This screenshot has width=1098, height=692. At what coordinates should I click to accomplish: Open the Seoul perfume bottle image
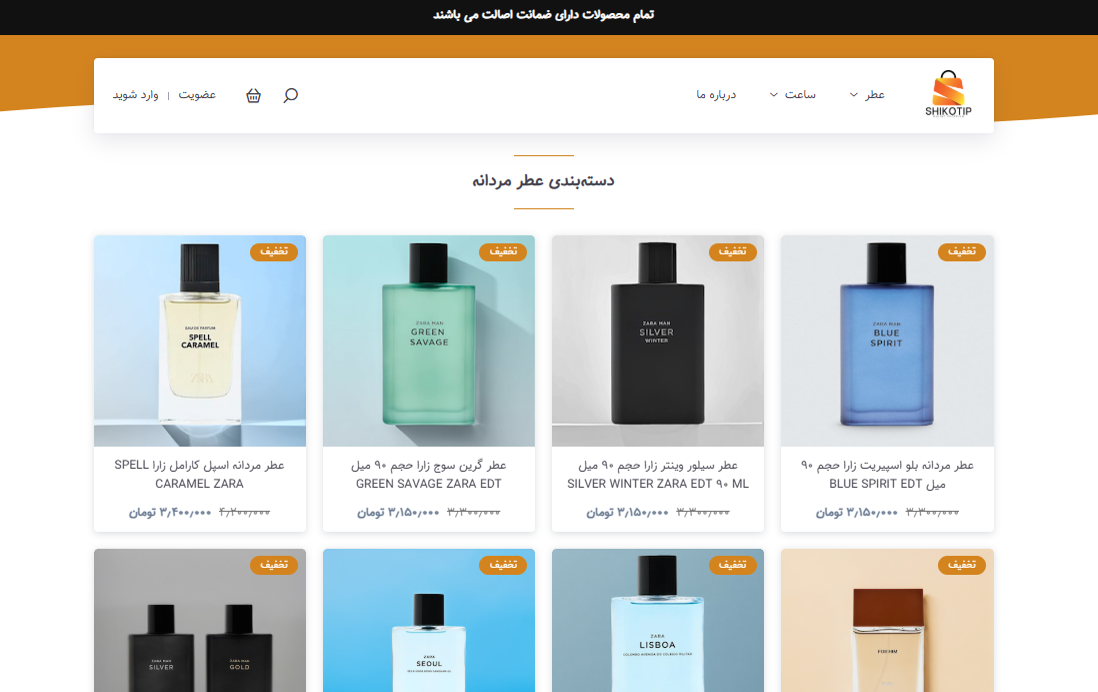pos(429,621)
